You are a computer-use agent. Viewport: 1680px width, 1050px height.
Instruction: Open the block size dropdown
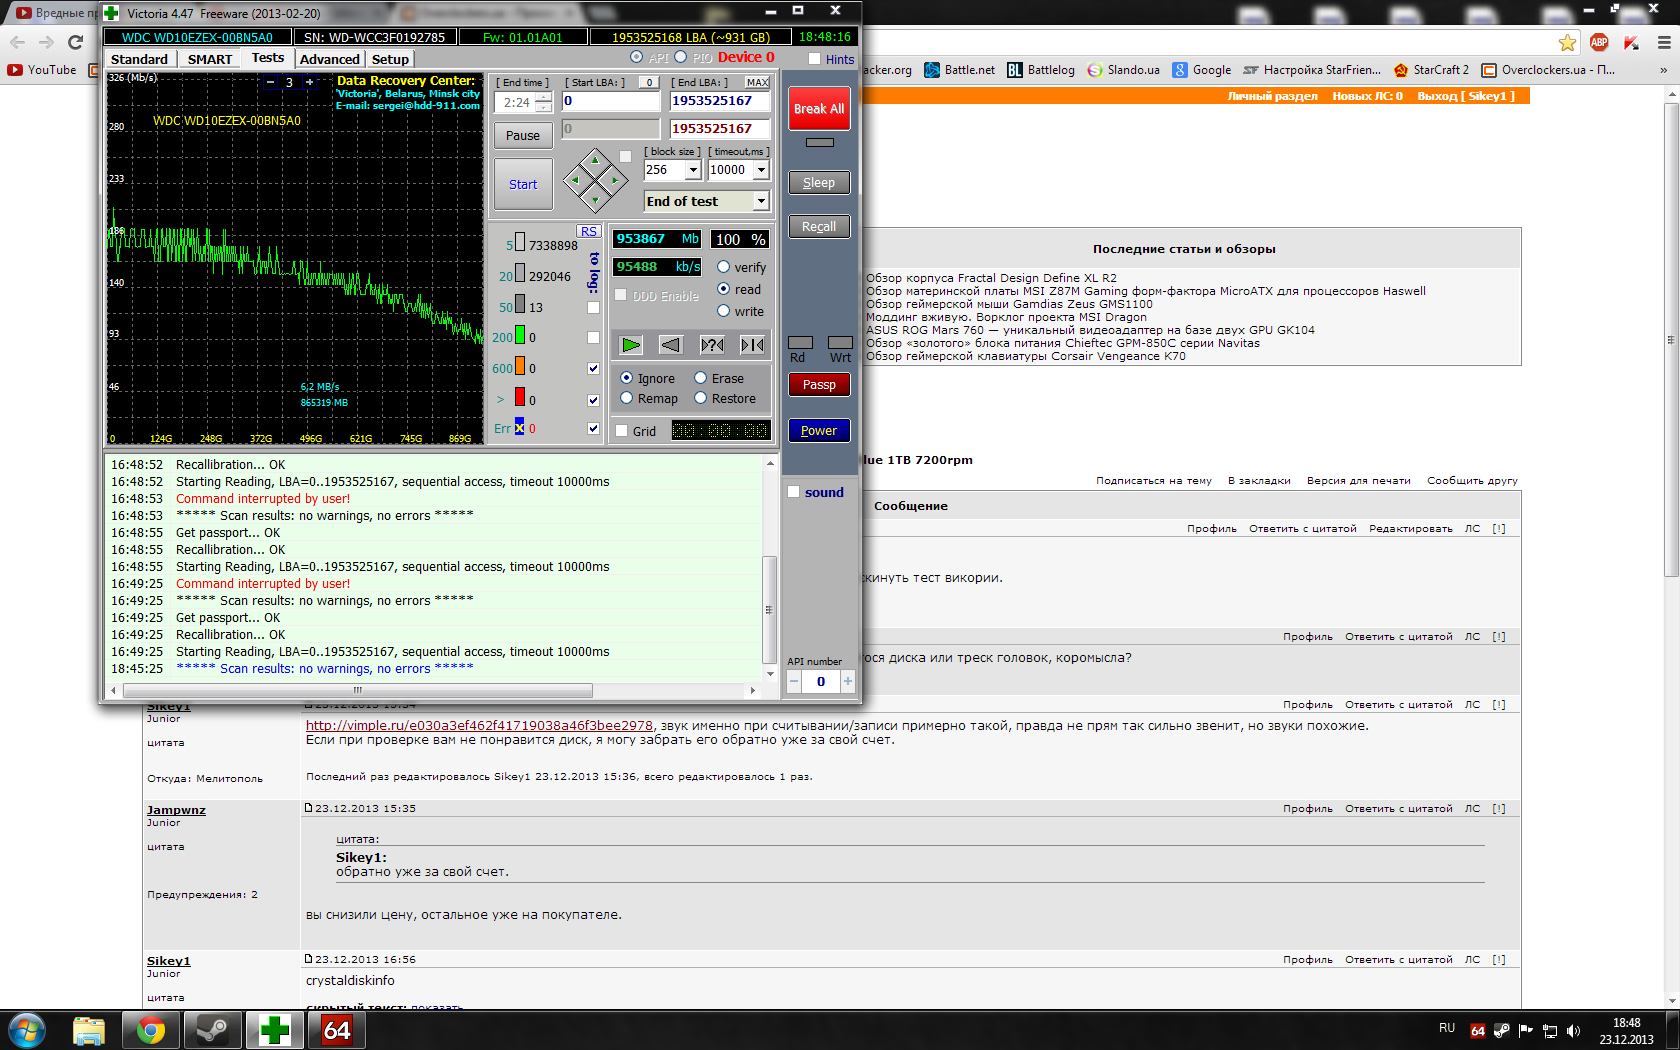693,170
